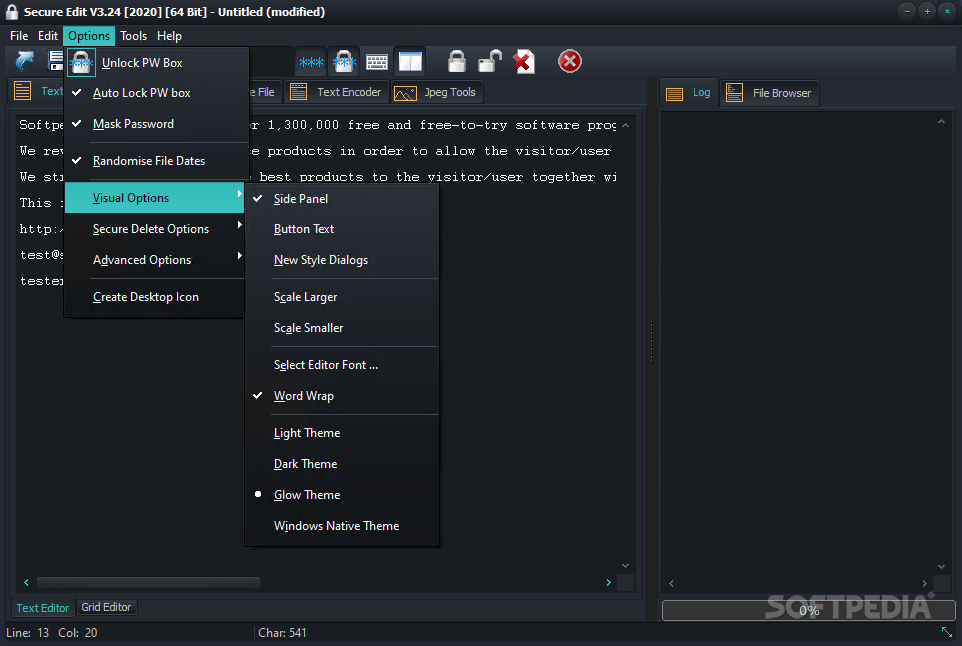962x646 pixels.
Task: Toggle the Word Wrap option
Action: [x=342, y=396]
